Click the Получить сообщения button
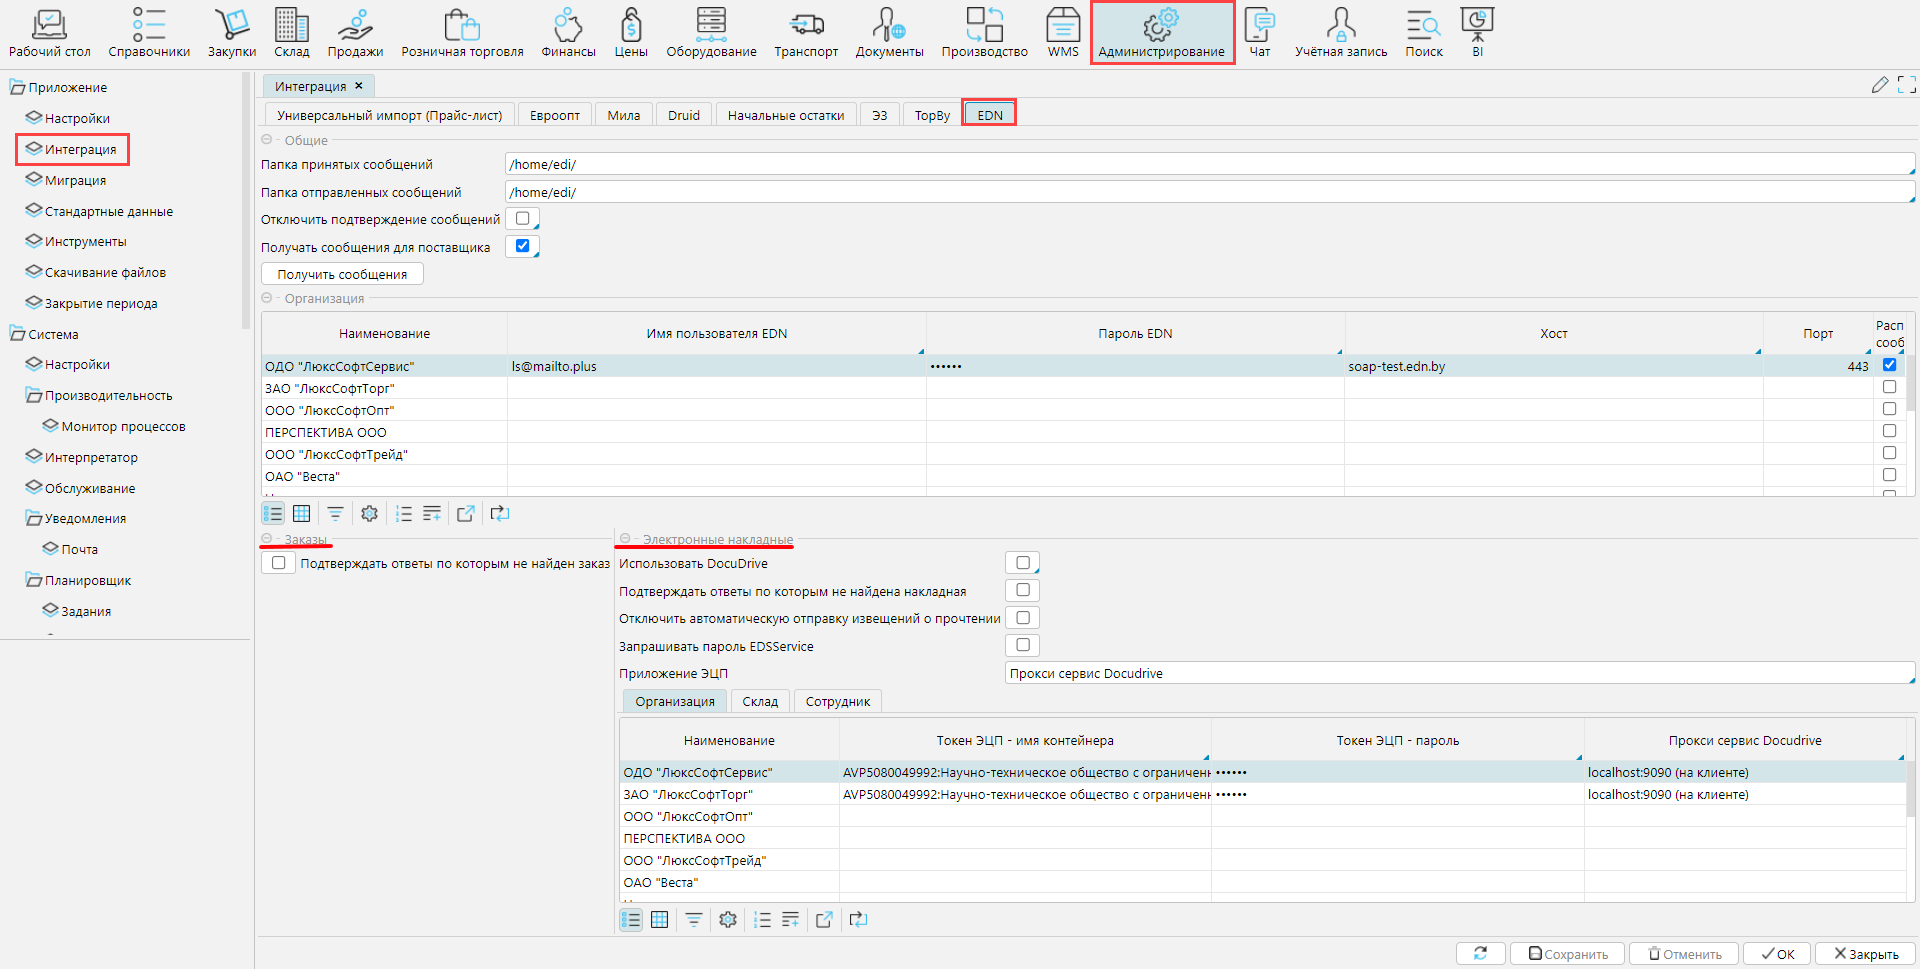Image resolution: width=1920 pixels, height=969 pixels. coord(342,274)
